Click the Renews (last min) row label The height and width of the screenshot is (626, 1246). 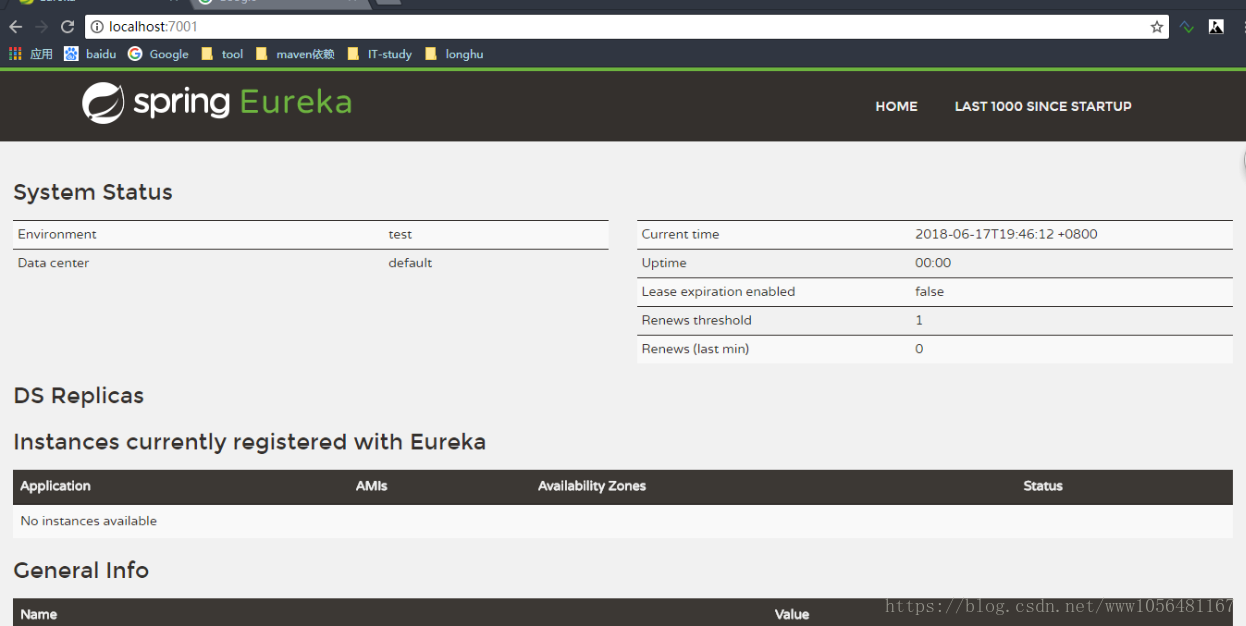pyautogui.click(x=695, y=349)
